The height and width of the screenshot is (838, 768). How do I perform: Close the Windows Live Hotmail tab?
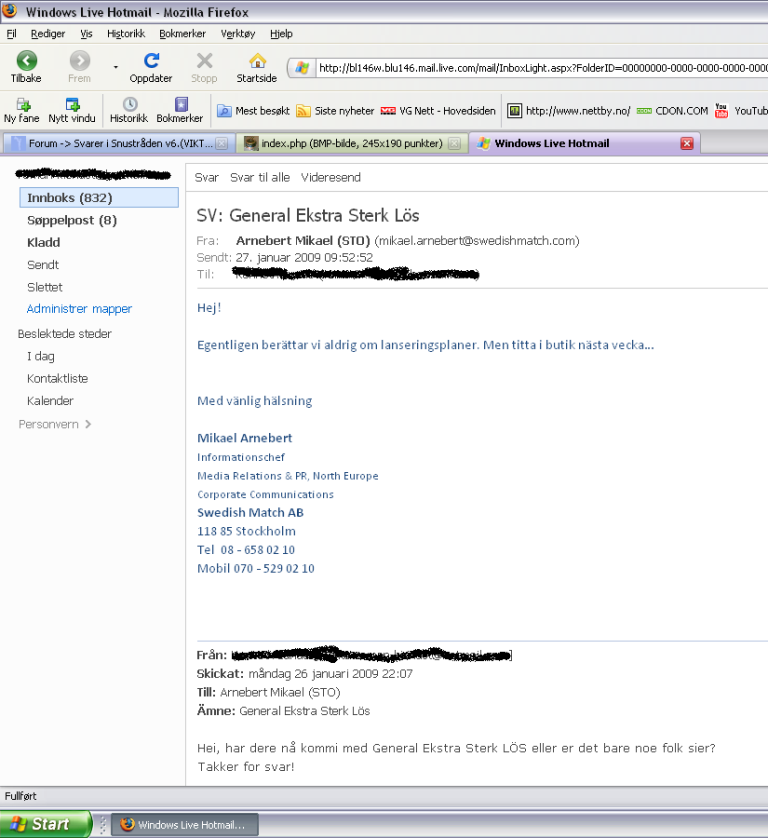click(687, 143)
